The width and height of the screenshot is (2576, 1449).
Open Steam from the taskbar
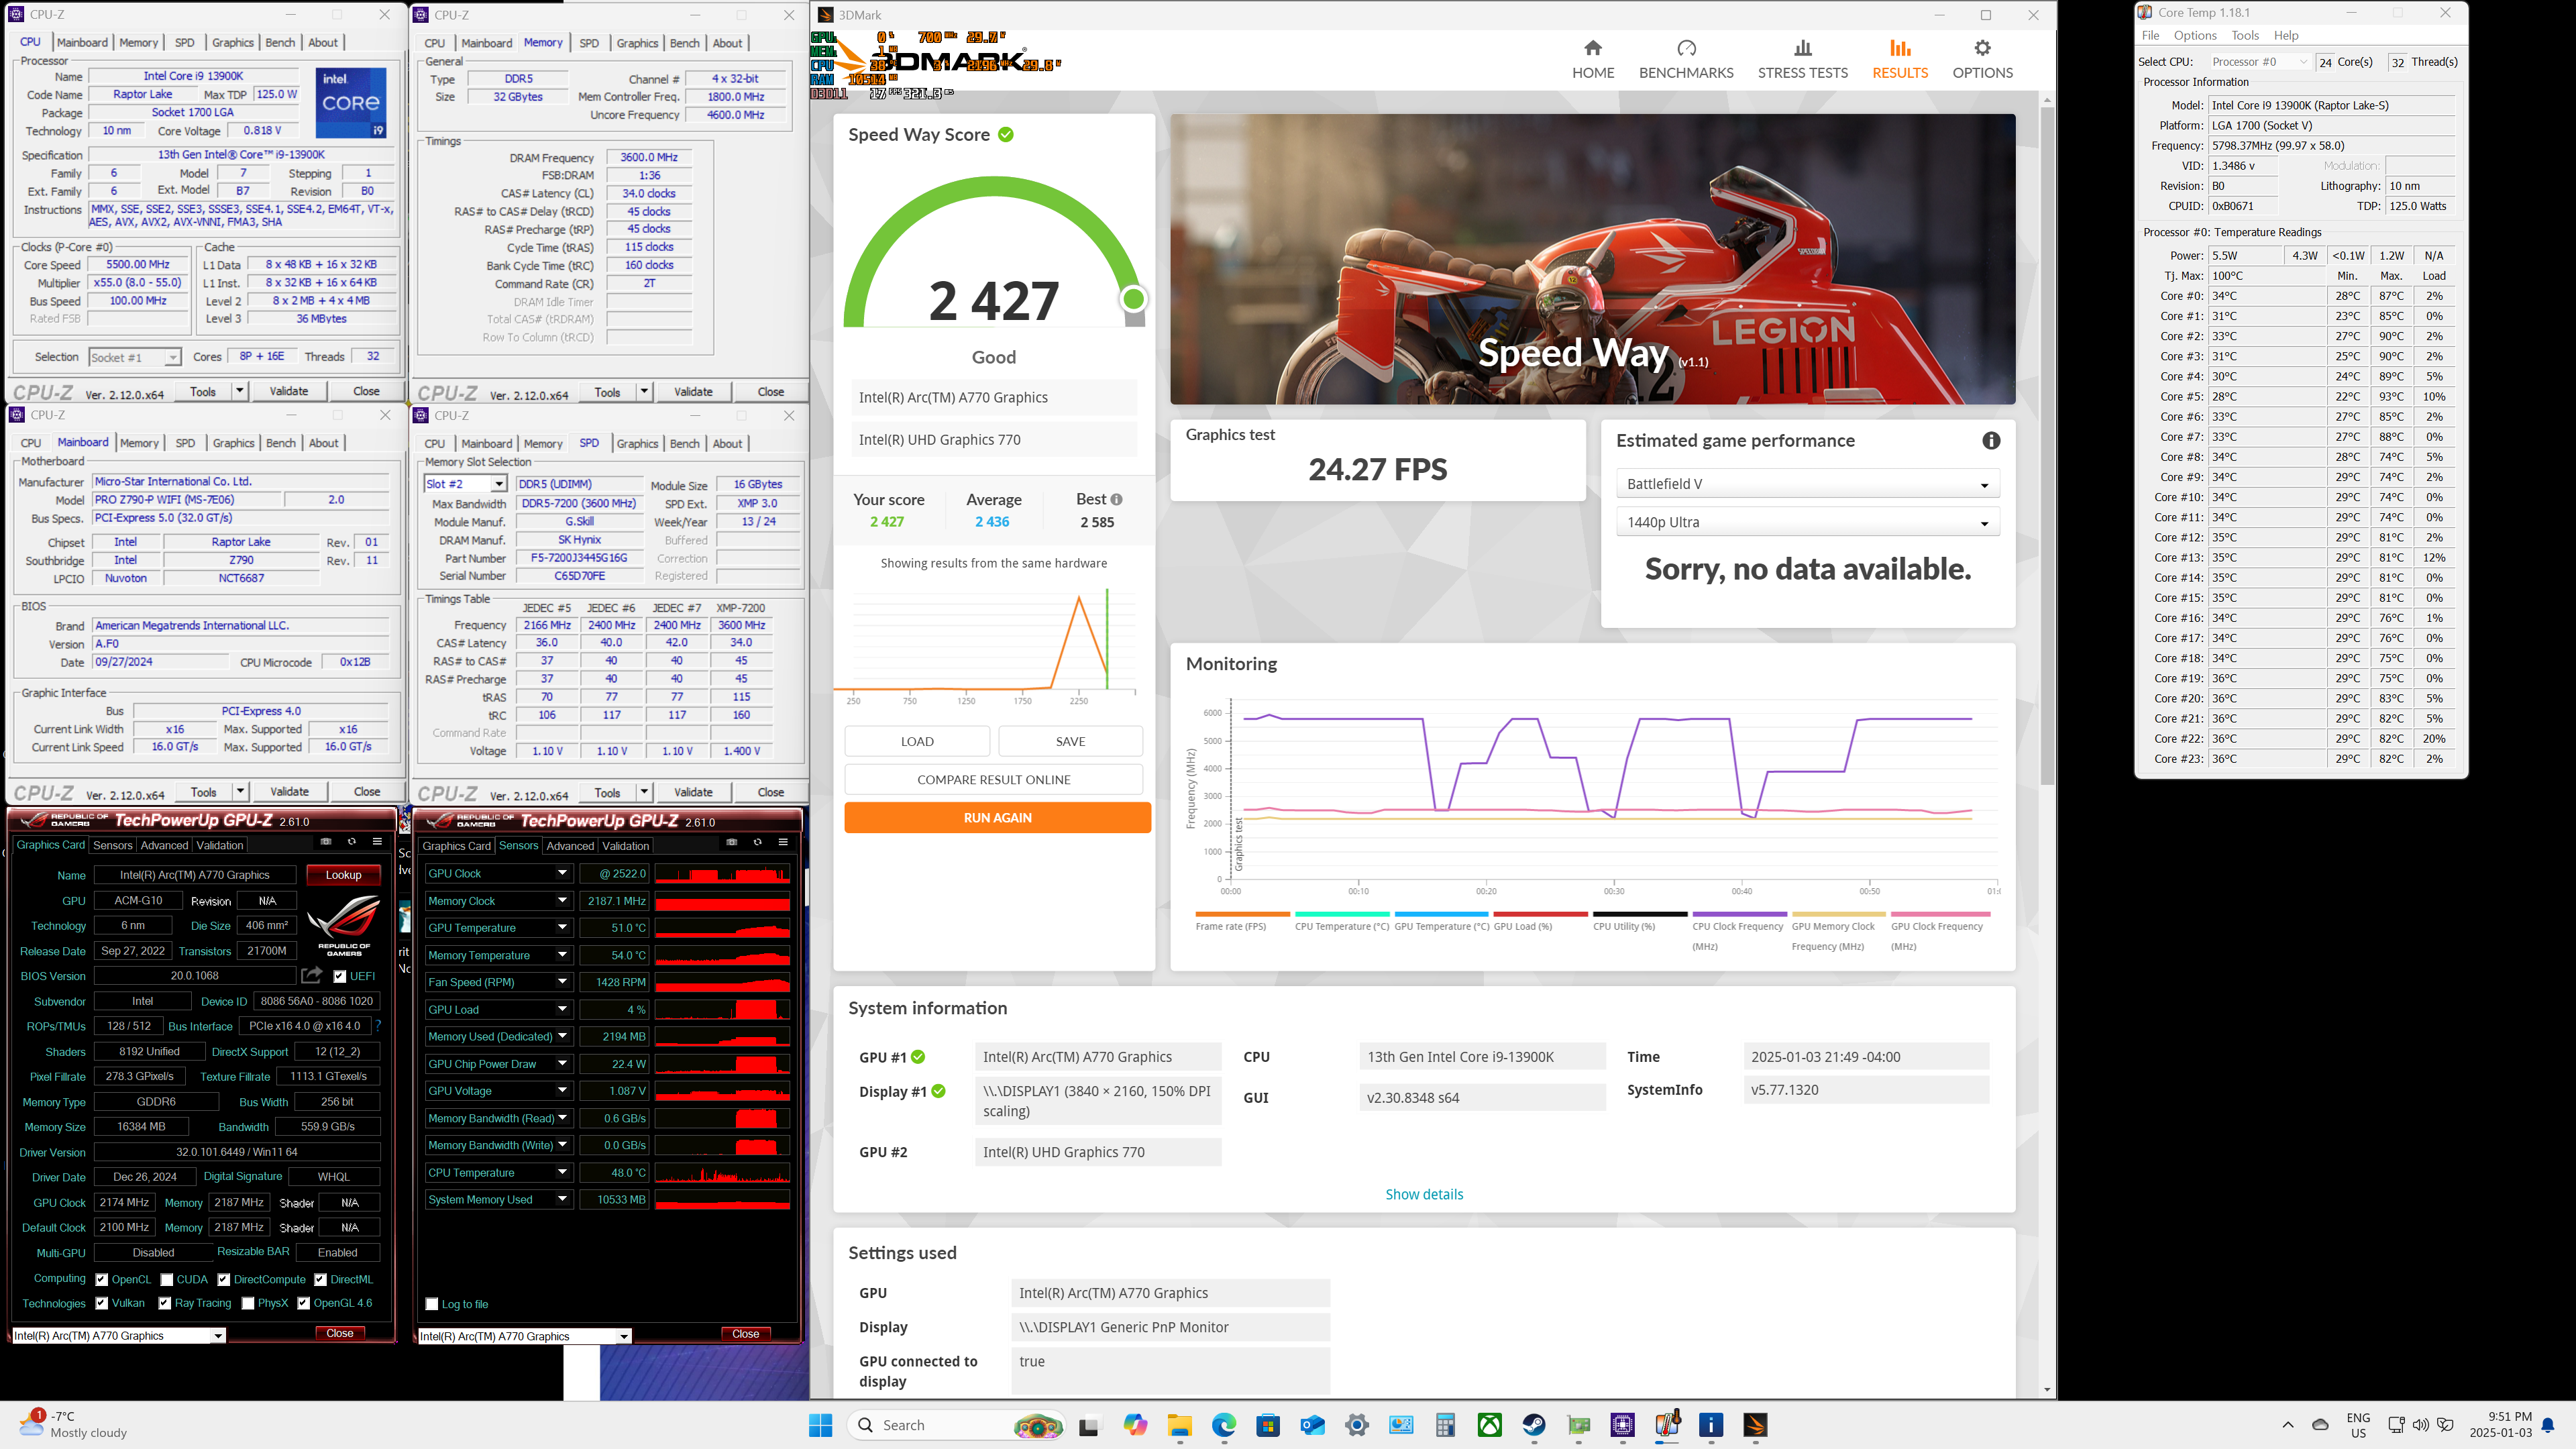(x=1534, y=1425)
